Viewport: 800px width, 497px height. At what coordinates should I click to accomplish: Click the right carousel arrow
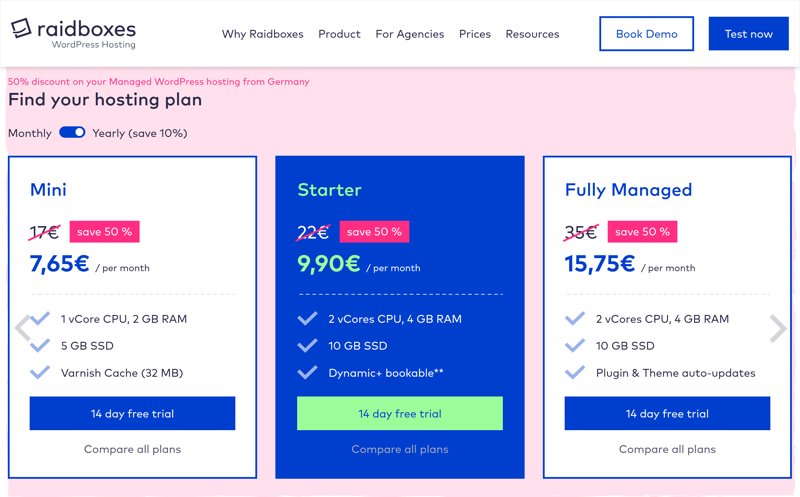click(x=777, y=328)
